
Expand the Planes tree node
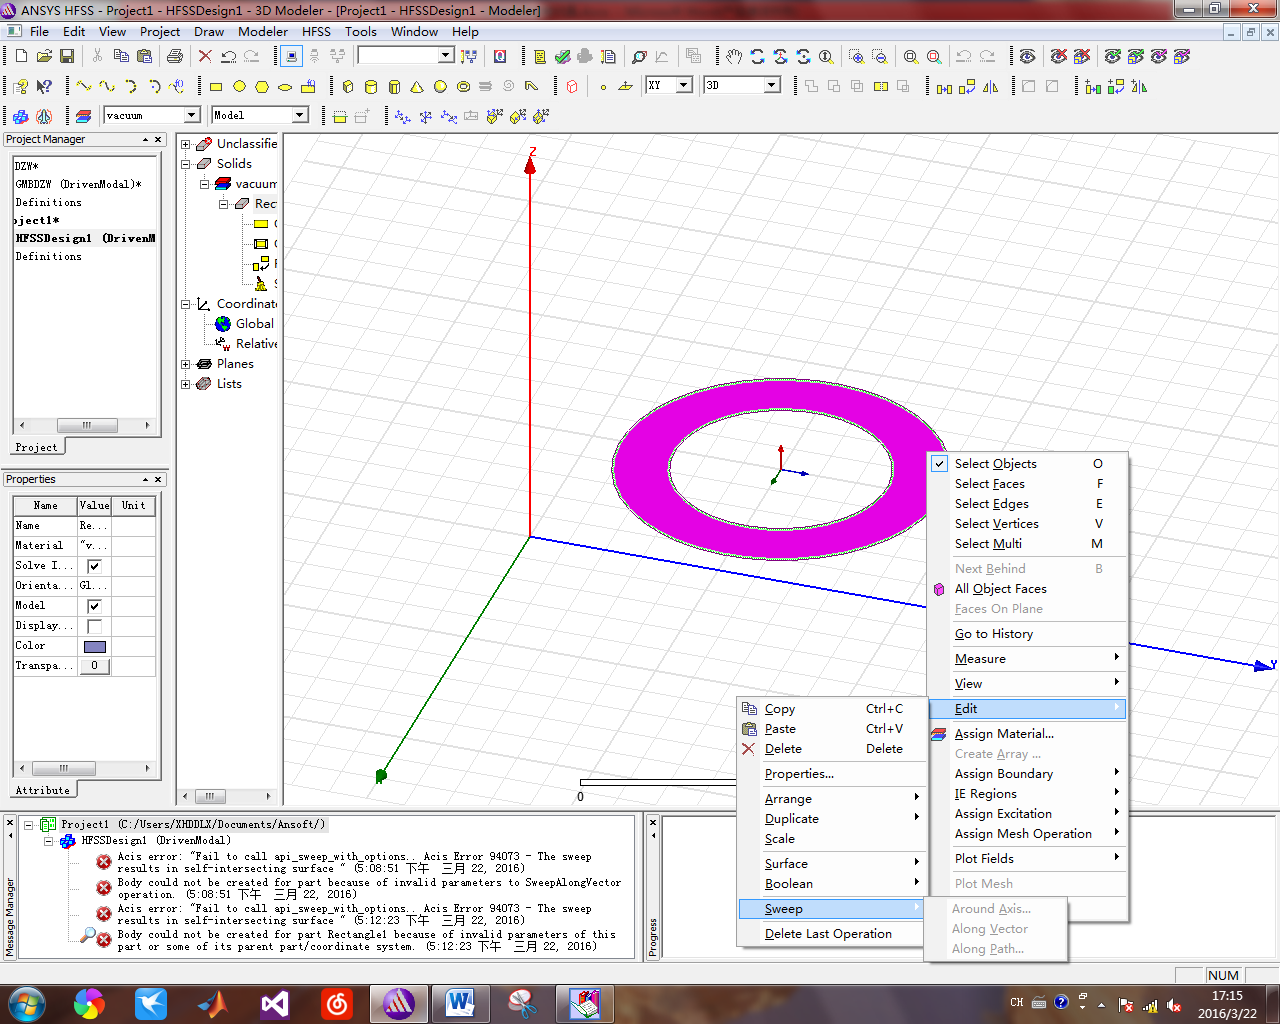click(x=186, y=364)
